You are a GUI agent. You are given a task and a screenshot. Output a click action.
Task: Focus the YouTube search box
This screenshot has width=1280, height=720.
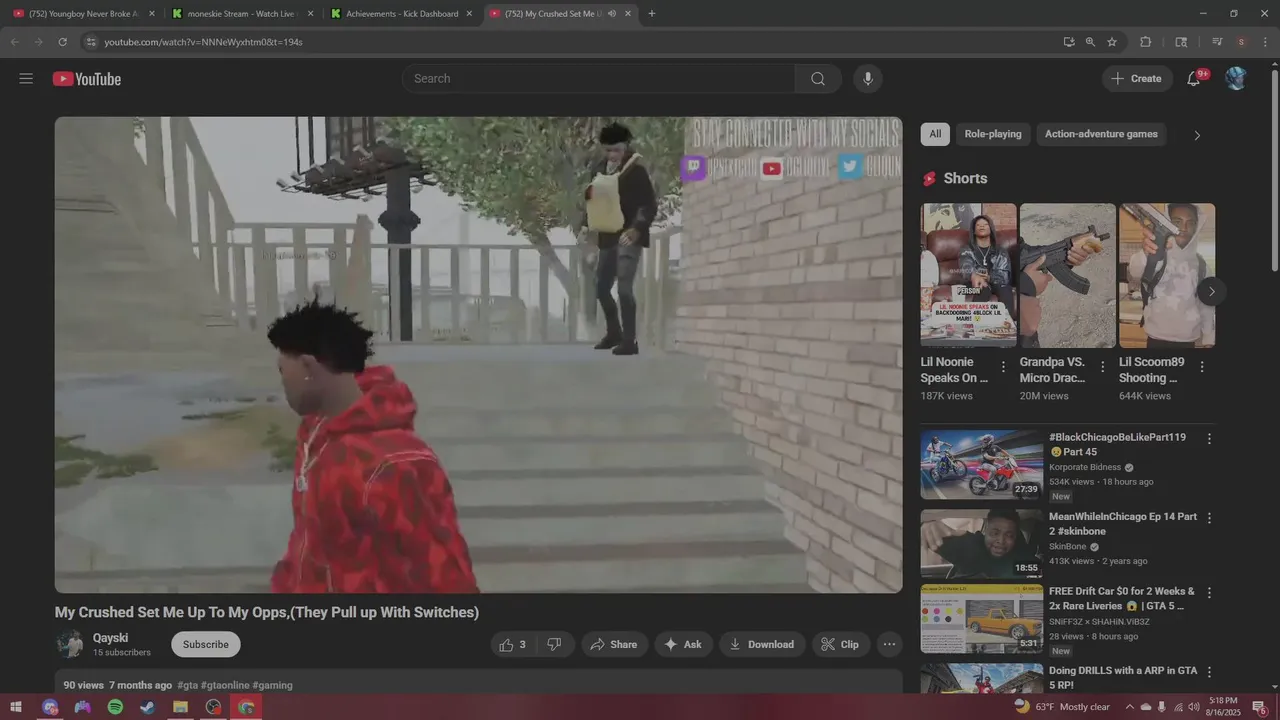tap(599, 79)
